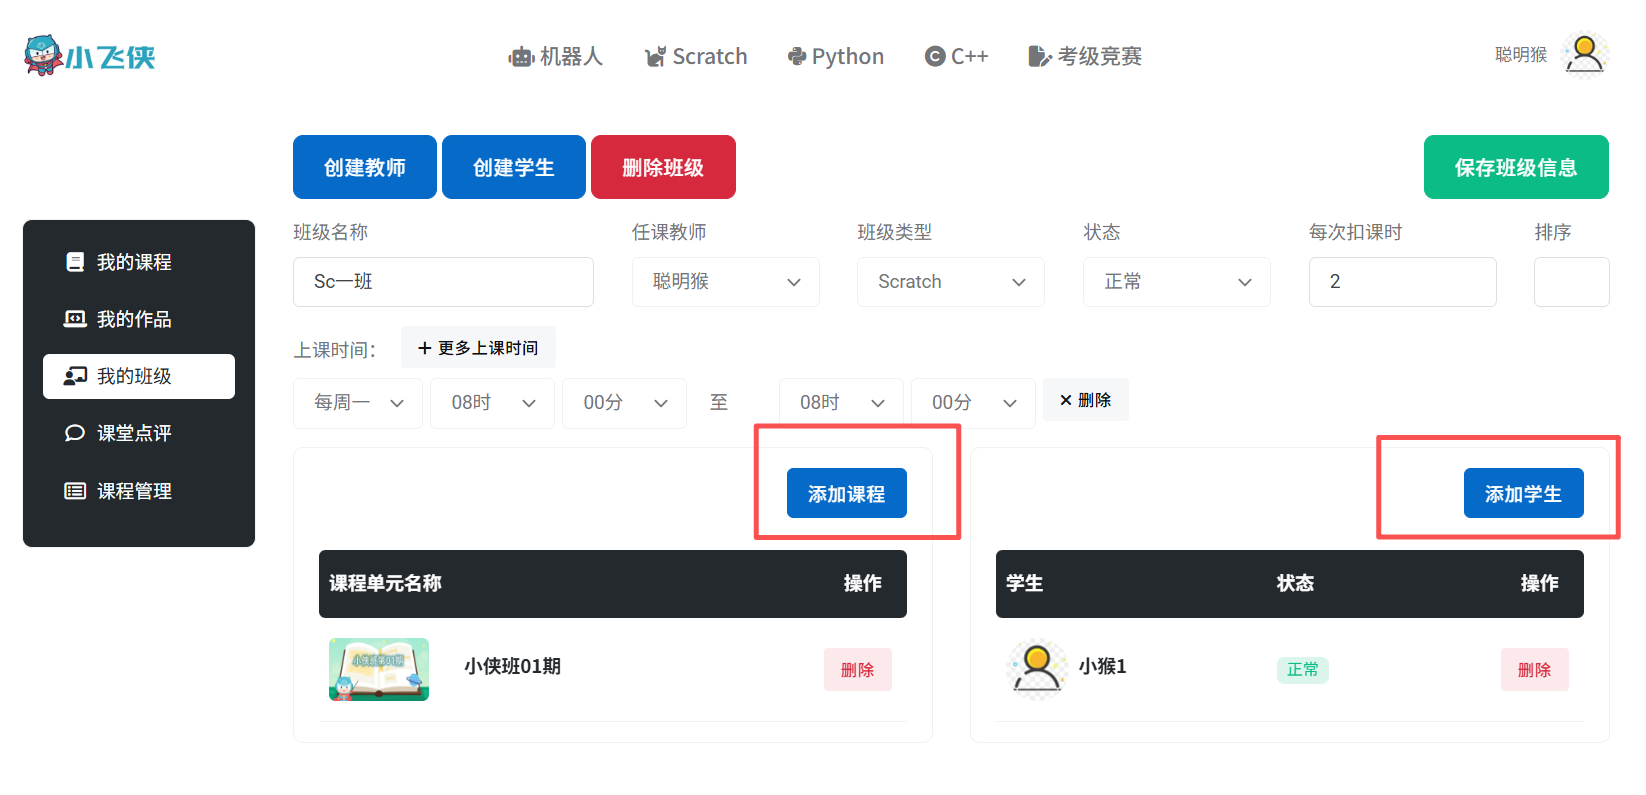Click the 状态 header in student table

tap(1295, 583)
